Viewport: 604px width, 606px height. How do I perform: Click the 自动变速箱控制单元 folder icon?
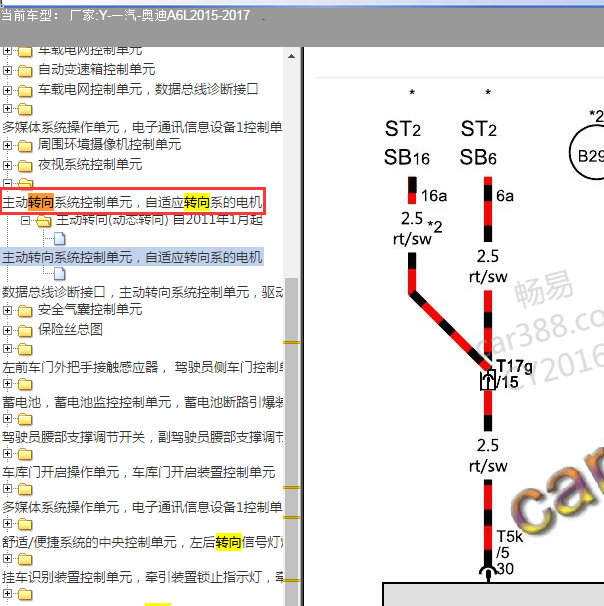25,71
